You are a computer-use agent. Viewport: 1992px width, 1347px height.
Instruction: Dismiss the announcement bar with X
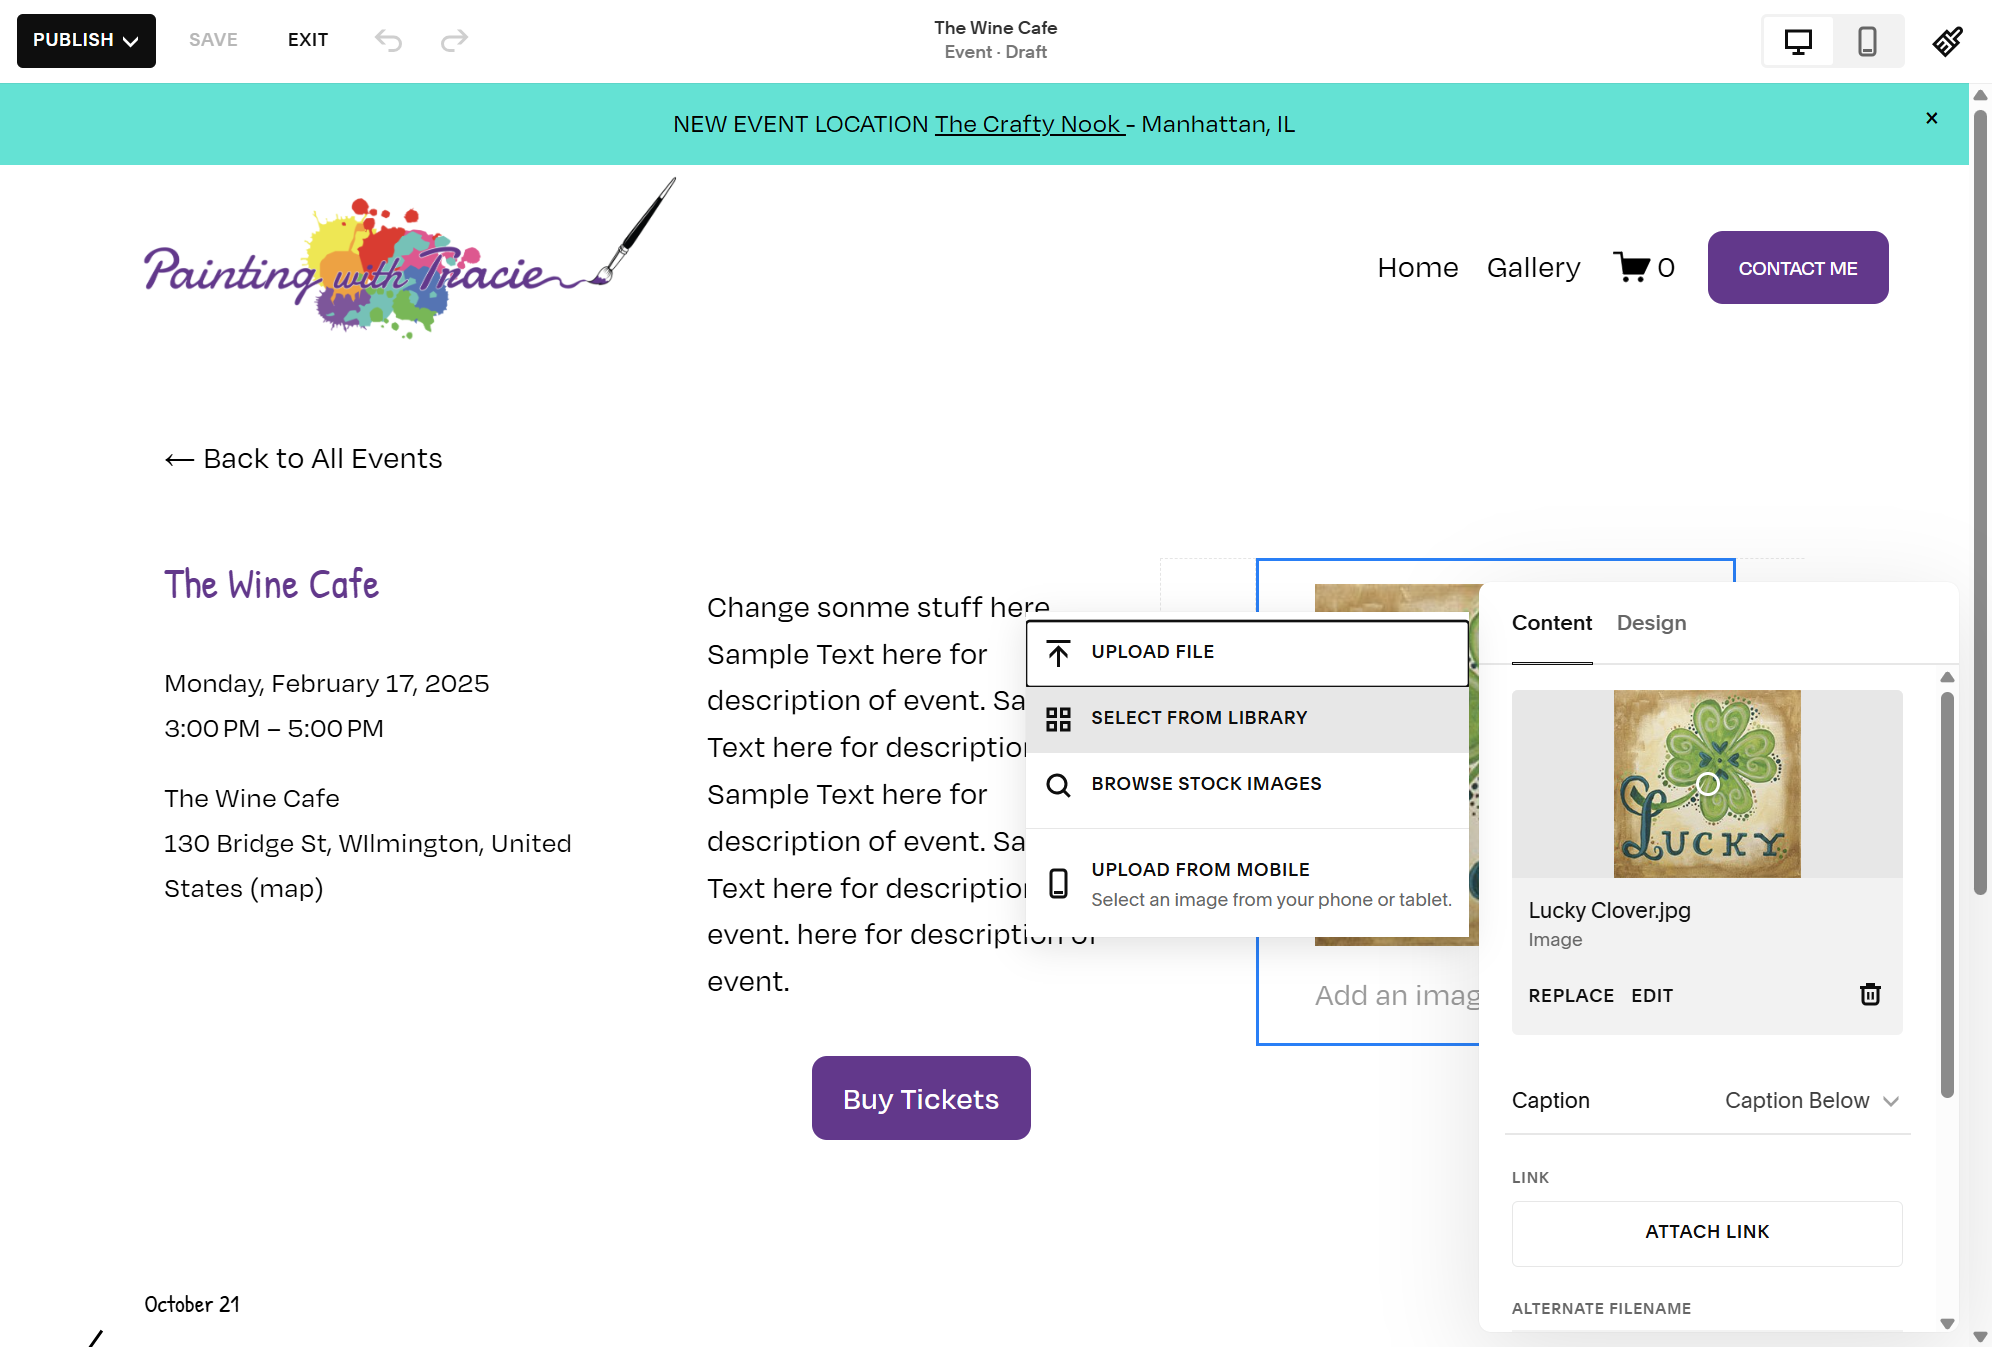1932,118
